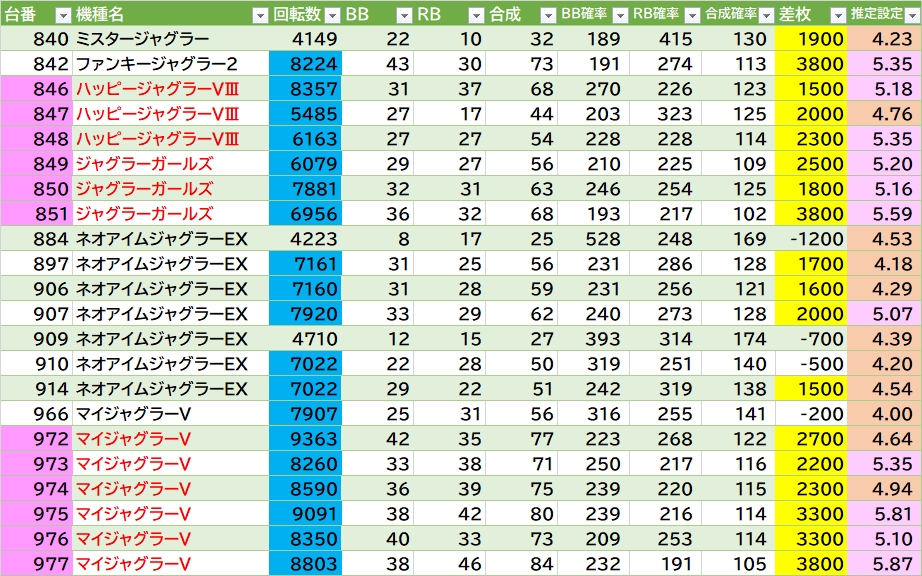
Task: Open the 台番 column filter dropdown
Action: point(62,15)
